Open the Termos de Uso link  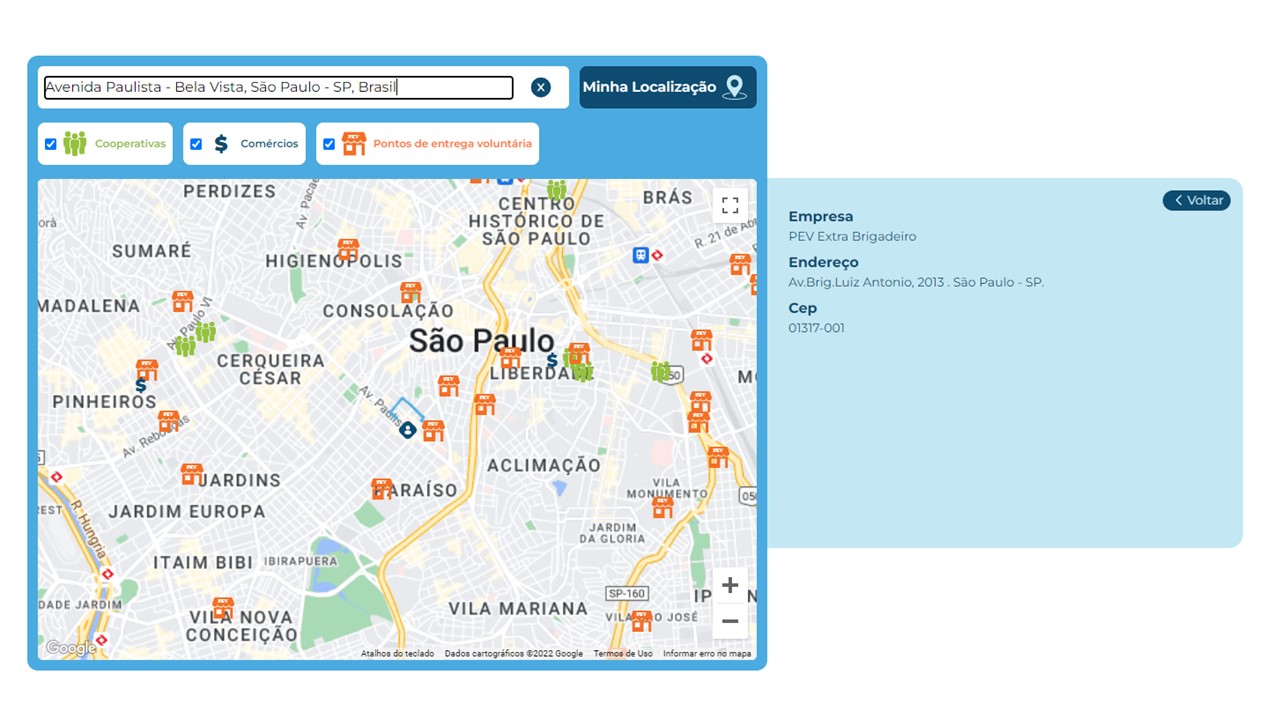[x=622, y=653]
